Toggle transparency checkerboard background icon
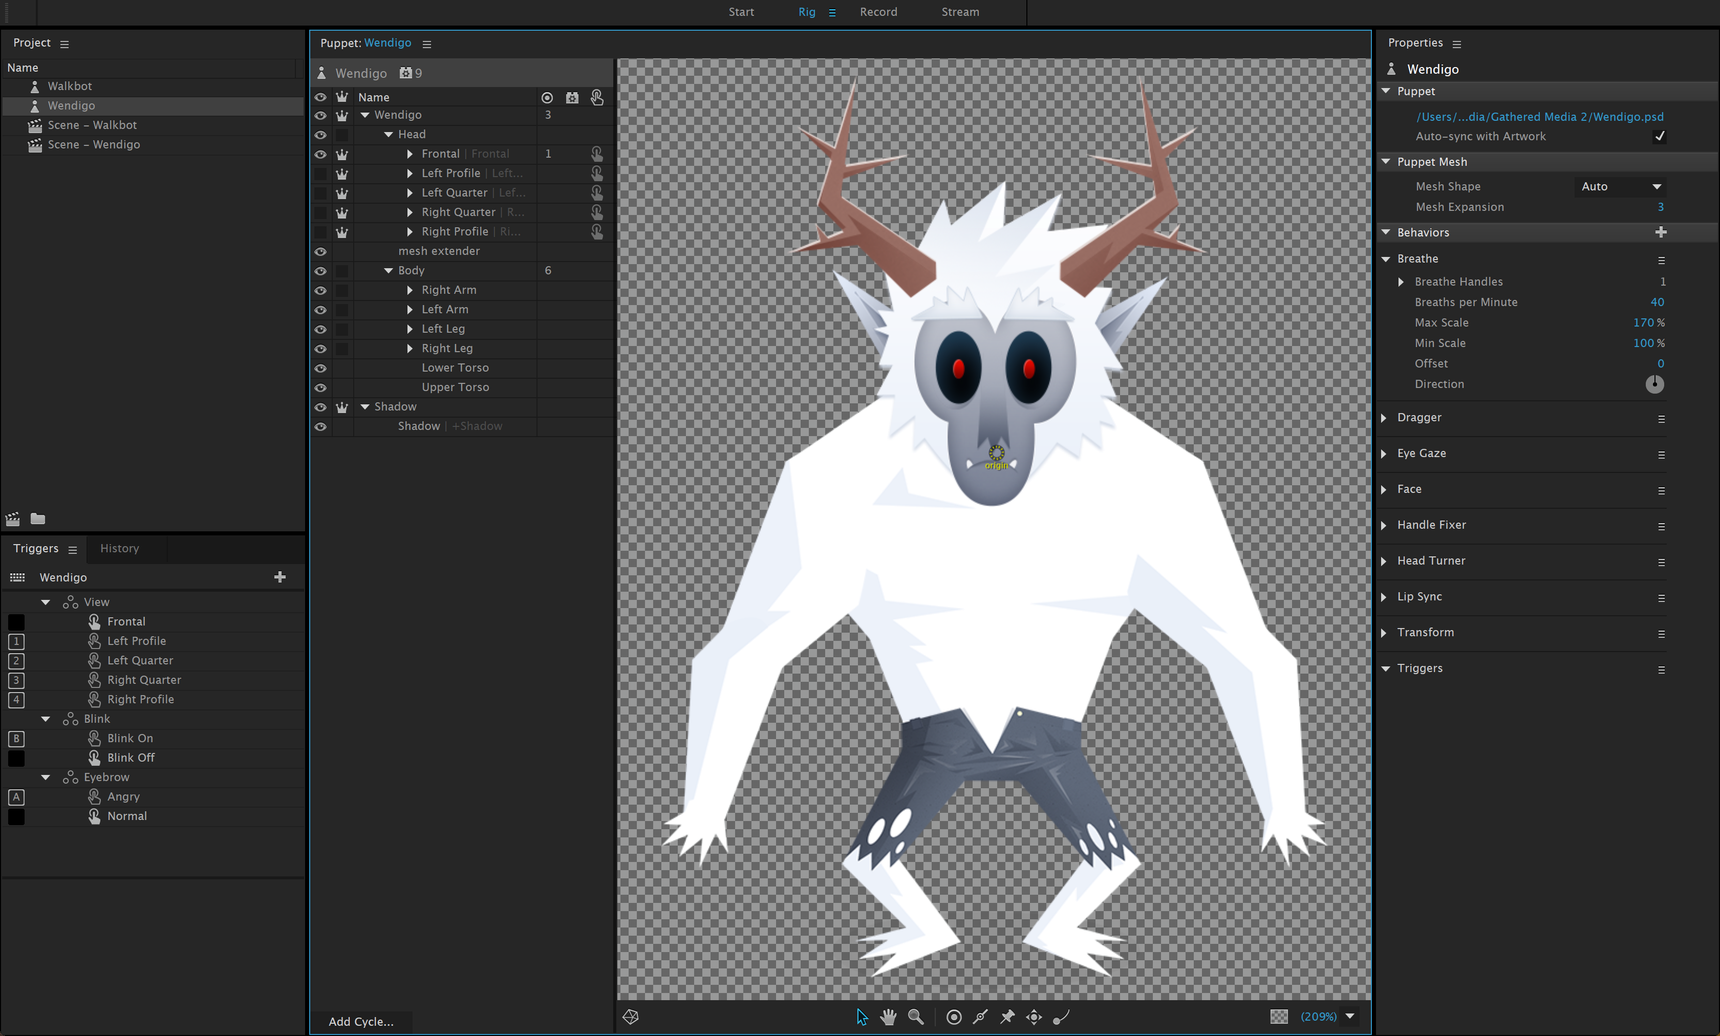The image size is (1720, 1036). click(1279, 1016)
